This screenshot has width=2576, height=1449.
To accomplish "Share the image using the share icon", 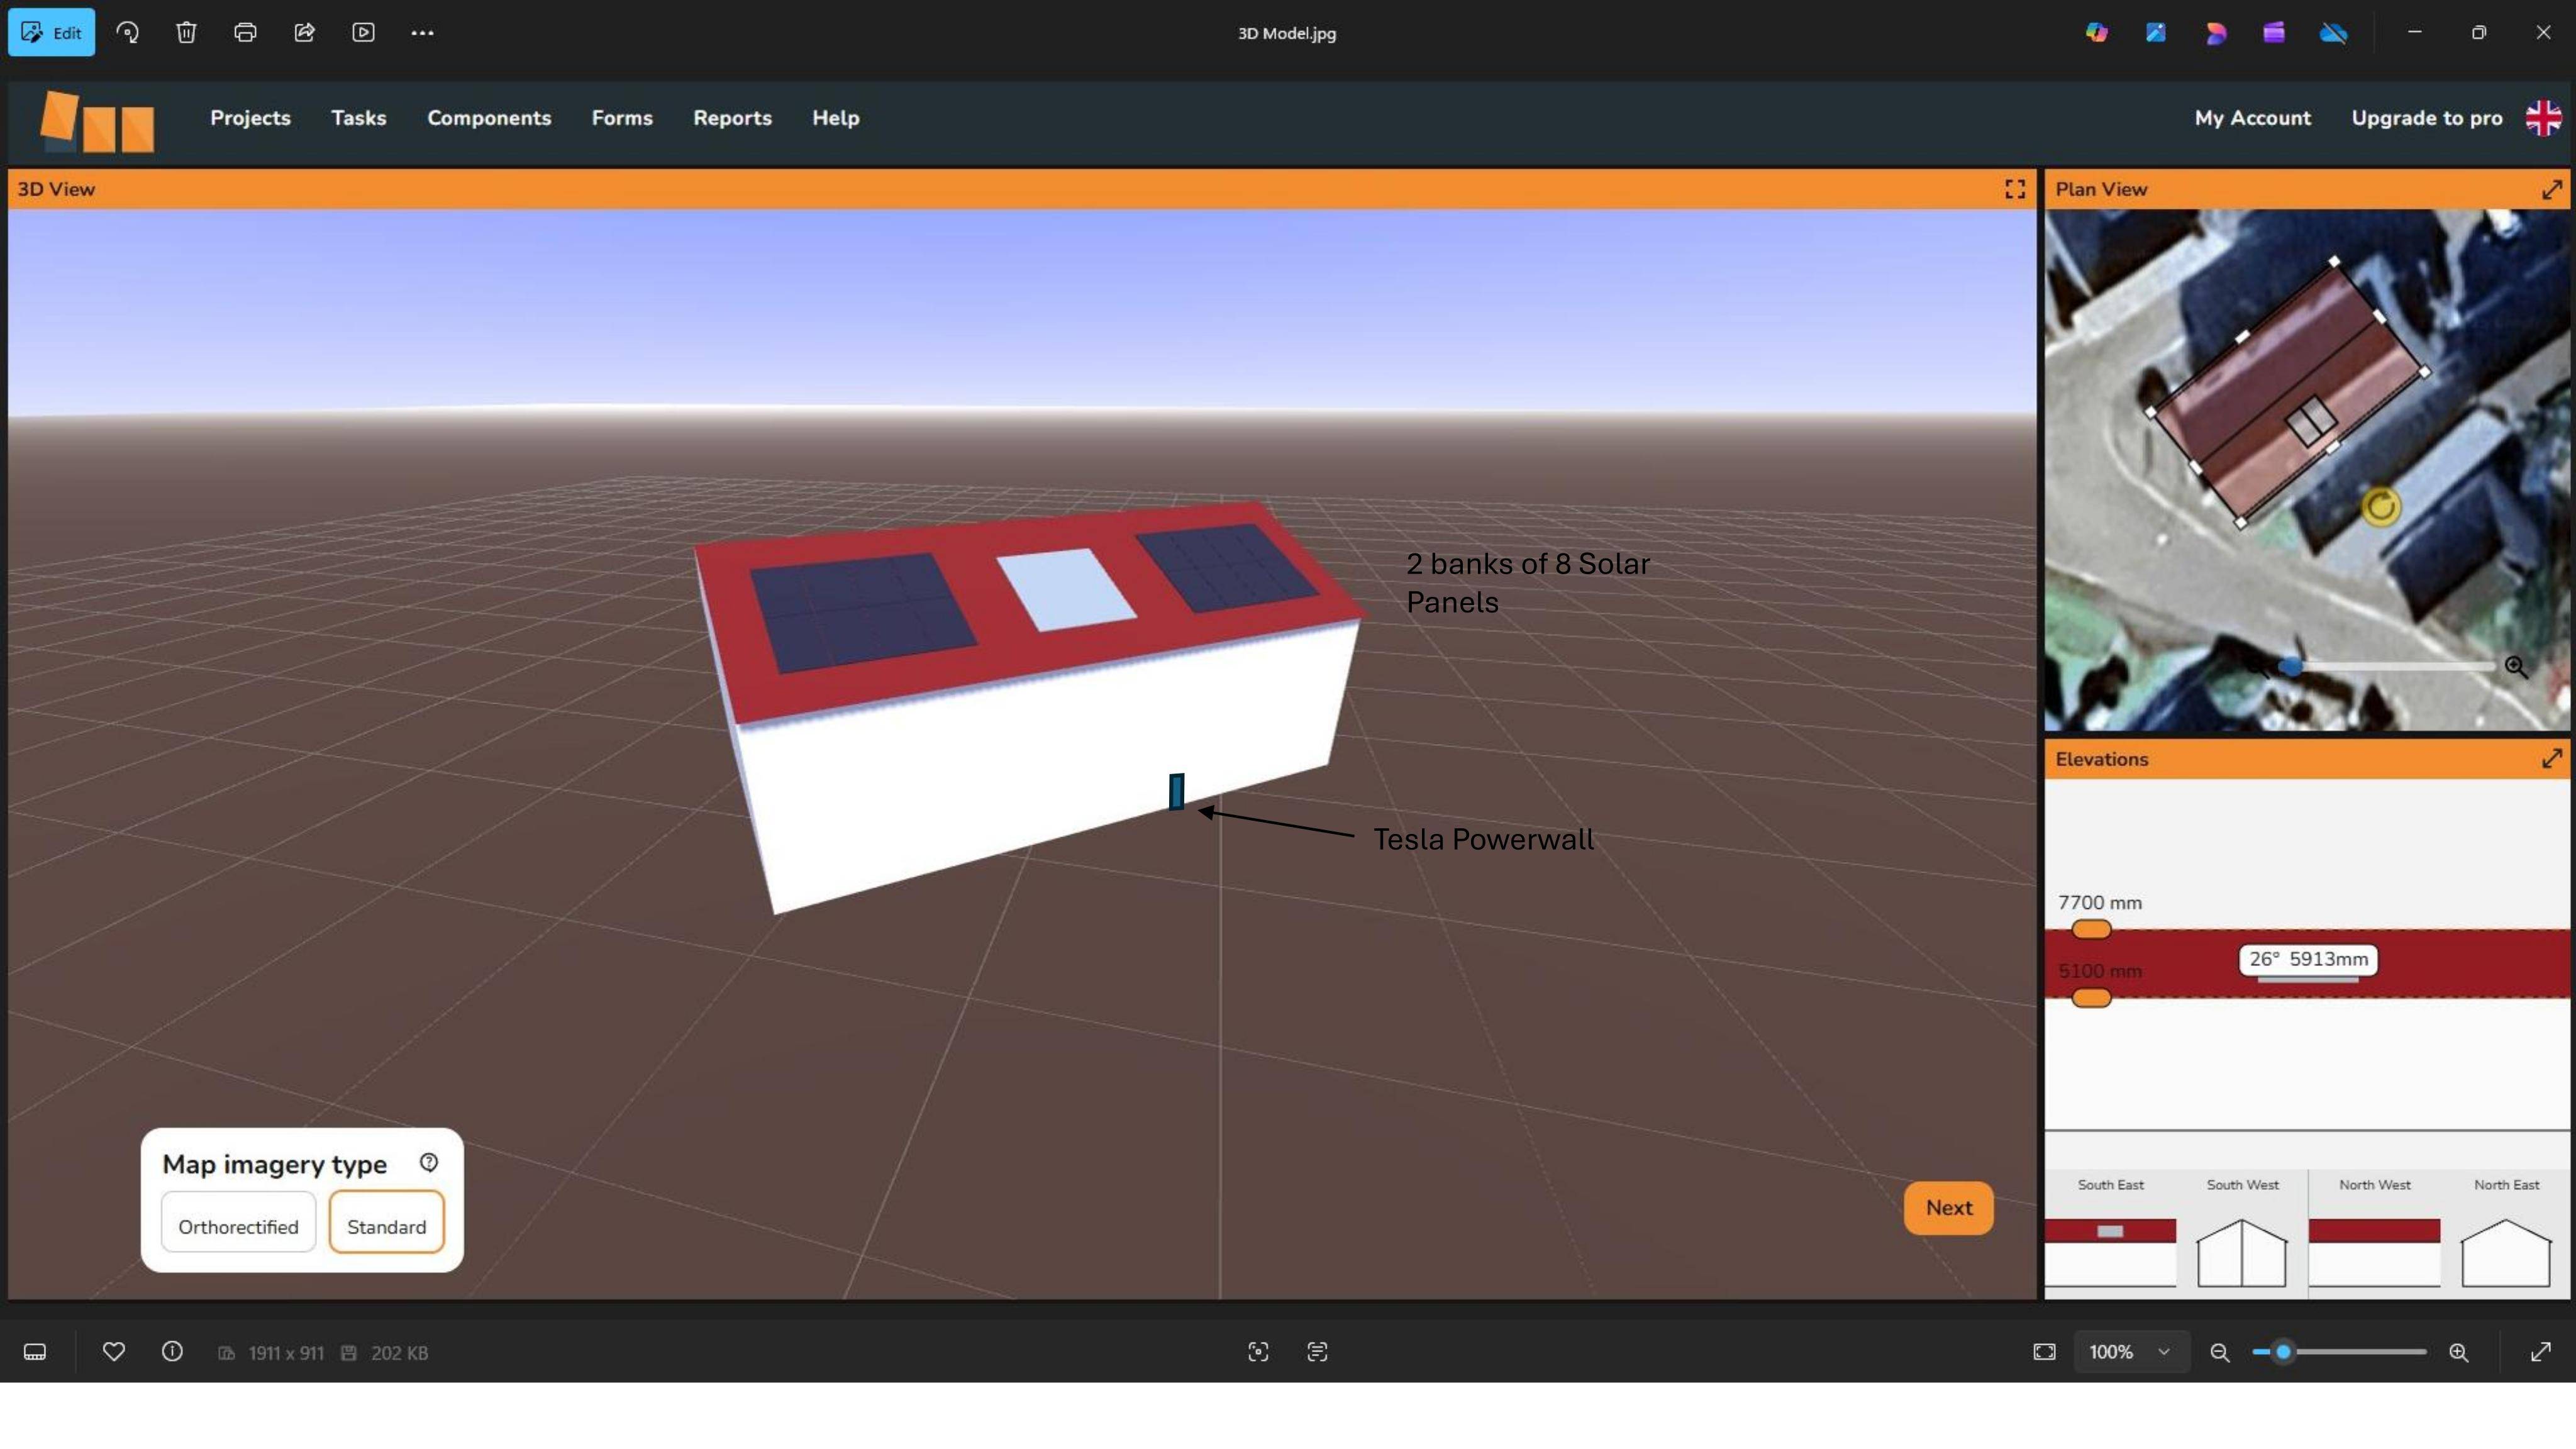I will [305, 32].
